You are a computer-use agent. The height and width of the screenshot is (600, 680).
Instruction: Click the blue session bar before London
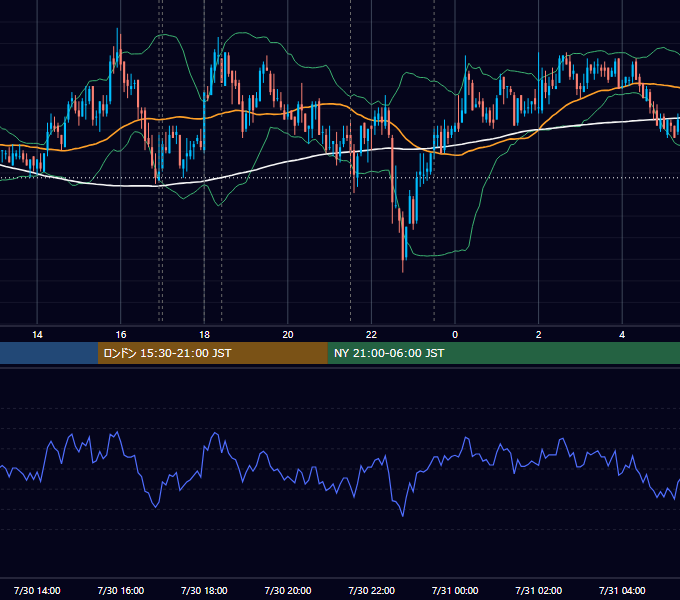pos(49,353)
